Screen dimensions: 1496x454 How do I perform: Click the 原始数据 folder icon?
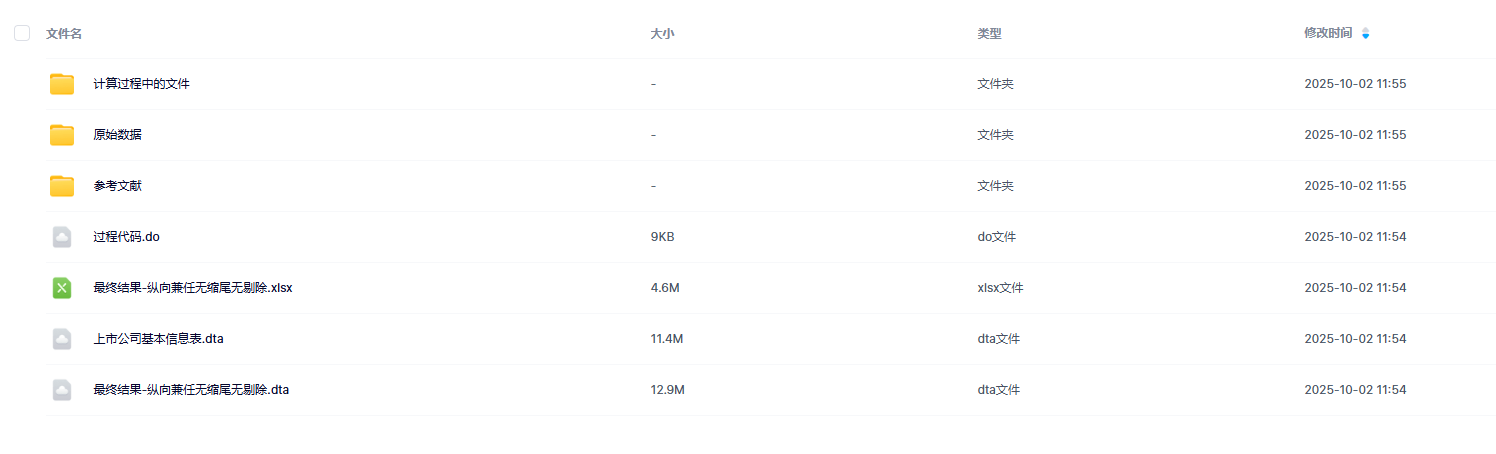[x=62, y=135]
